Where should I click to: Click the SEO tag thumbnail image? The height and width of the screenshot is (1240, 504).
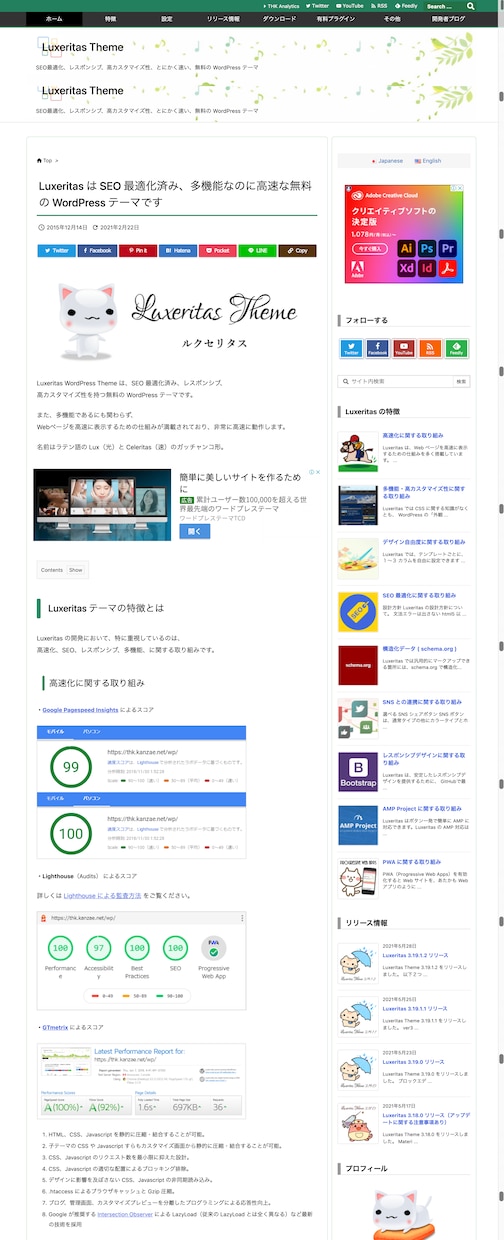point(357,610)
